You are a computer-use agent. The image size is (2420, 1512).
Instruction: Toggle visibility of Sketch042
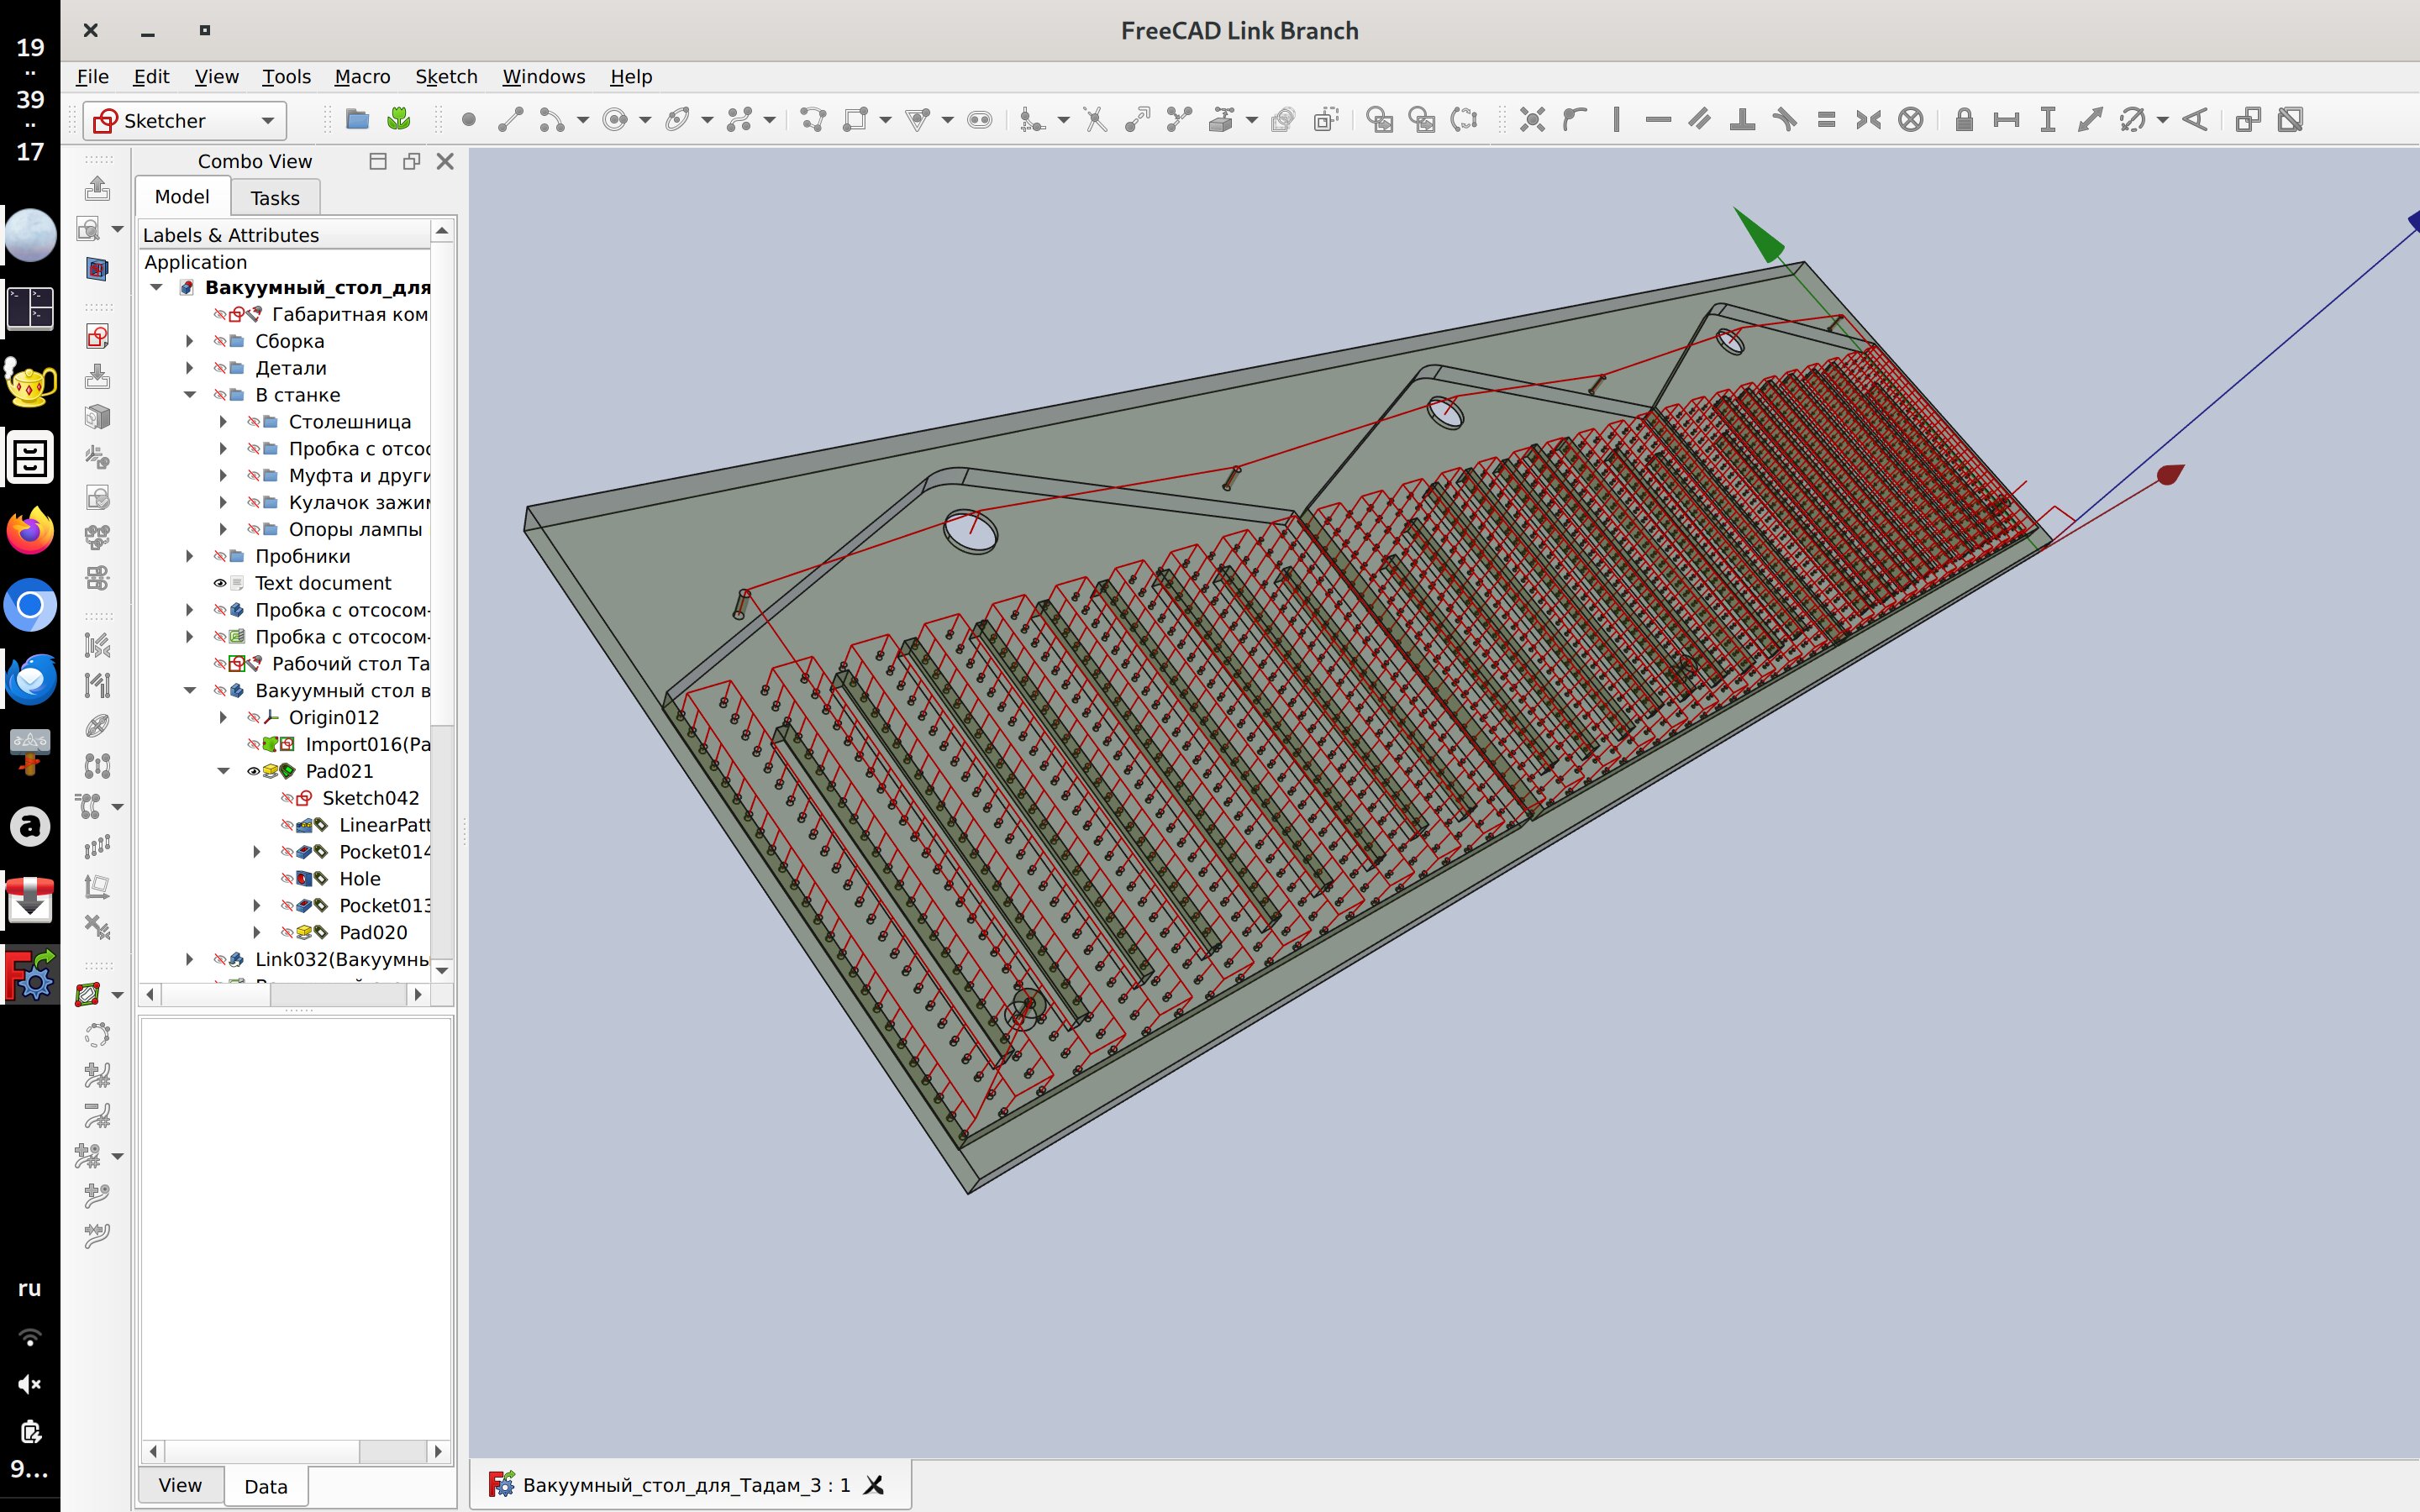(x=287, y=798)
